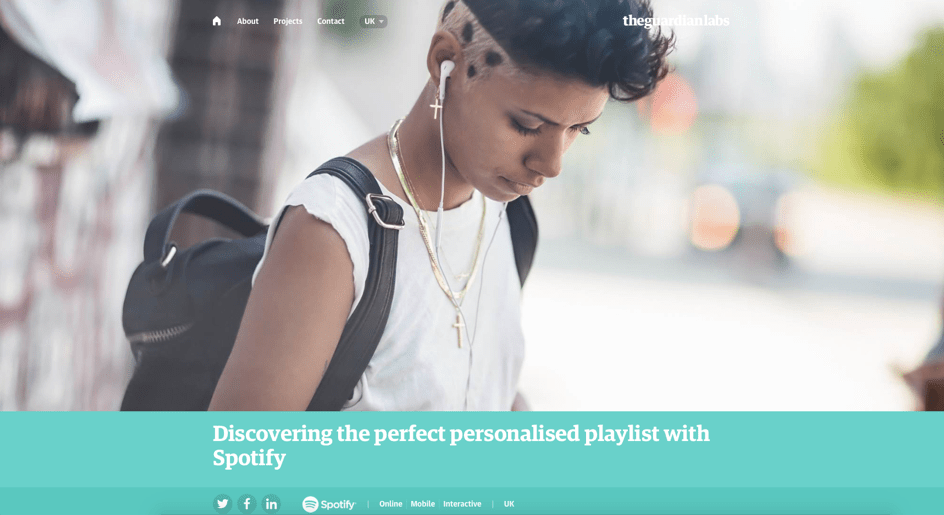Screen dimensions: 944x515
Task: Click the teal headline banner background
Action: click(472, 449)
